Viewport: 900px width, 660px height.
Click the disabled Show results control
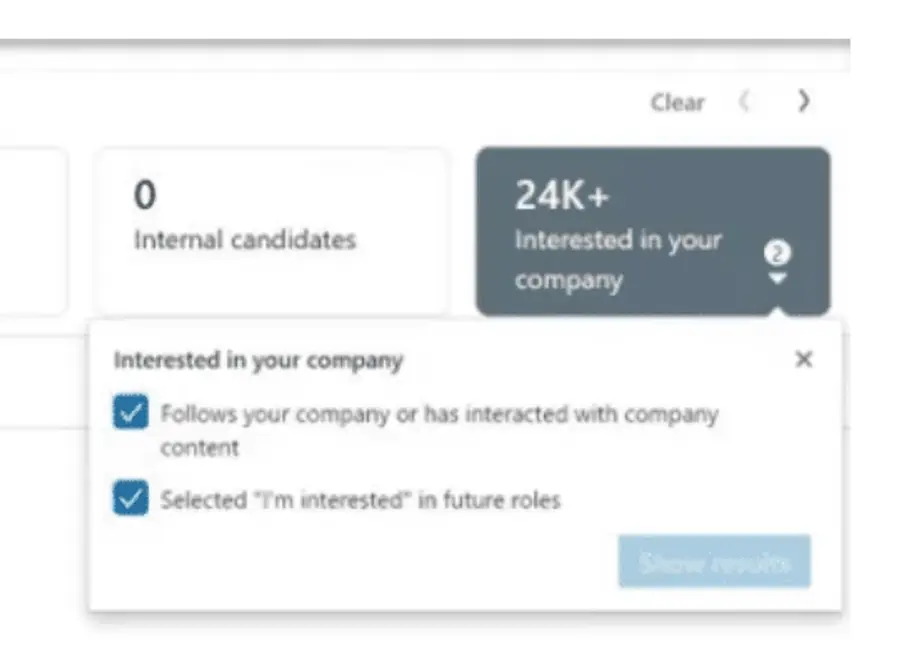click(x=714, y=561)
